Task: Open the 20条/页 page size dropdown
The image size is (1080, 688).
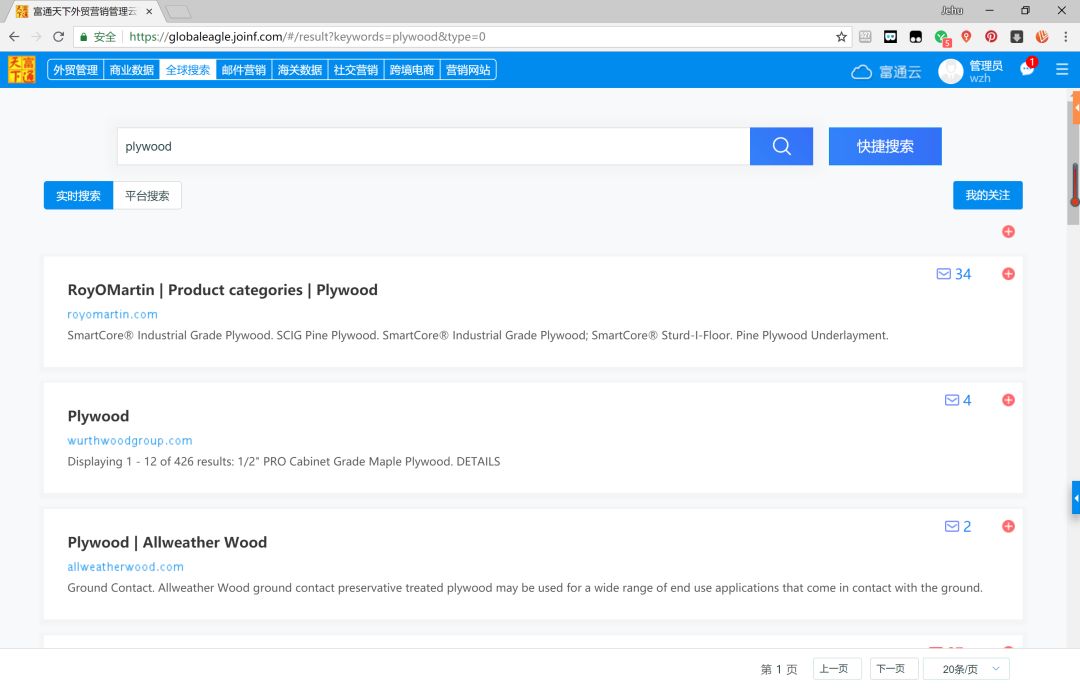Action: click(966, 669)
